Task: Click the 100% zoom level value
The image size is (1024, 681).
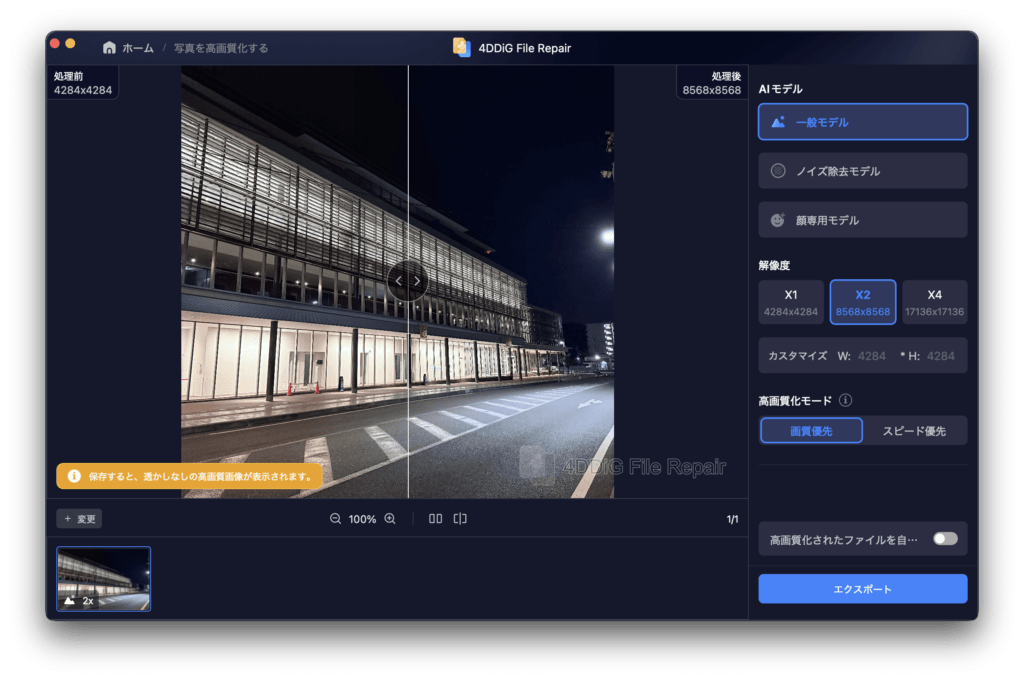Action: pyautogui.click(x=362, y=519)
